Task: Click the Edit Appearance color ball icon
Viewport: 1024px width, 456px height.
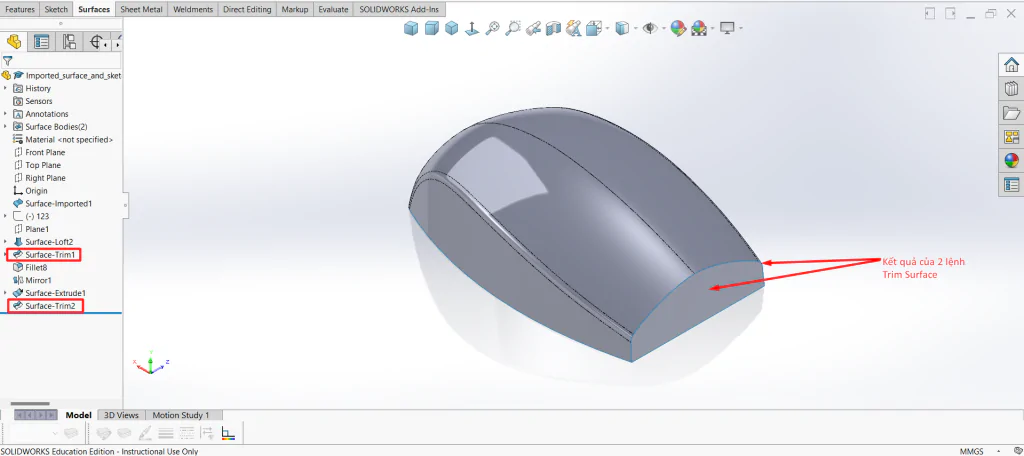Action: [679, 28]
